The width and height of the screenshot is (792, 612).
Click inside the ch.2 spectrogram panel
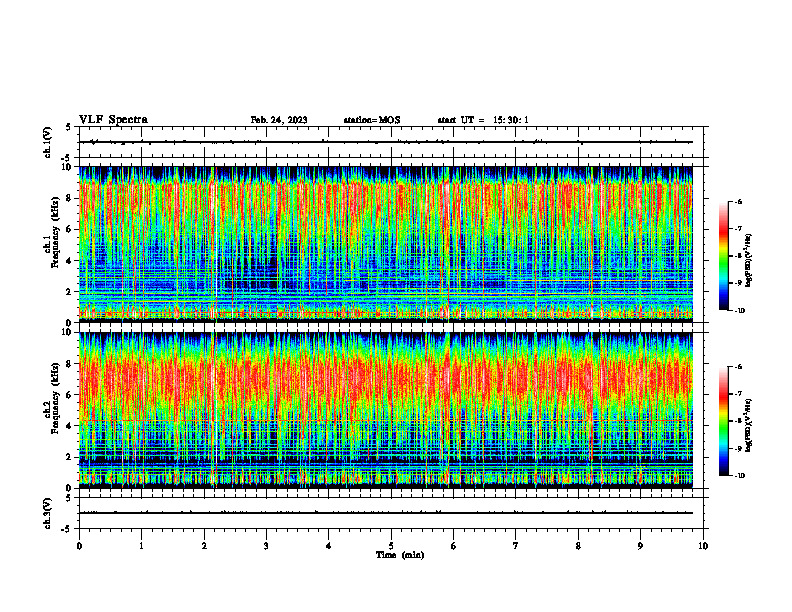pyautogui.click(x=386, y=410)
